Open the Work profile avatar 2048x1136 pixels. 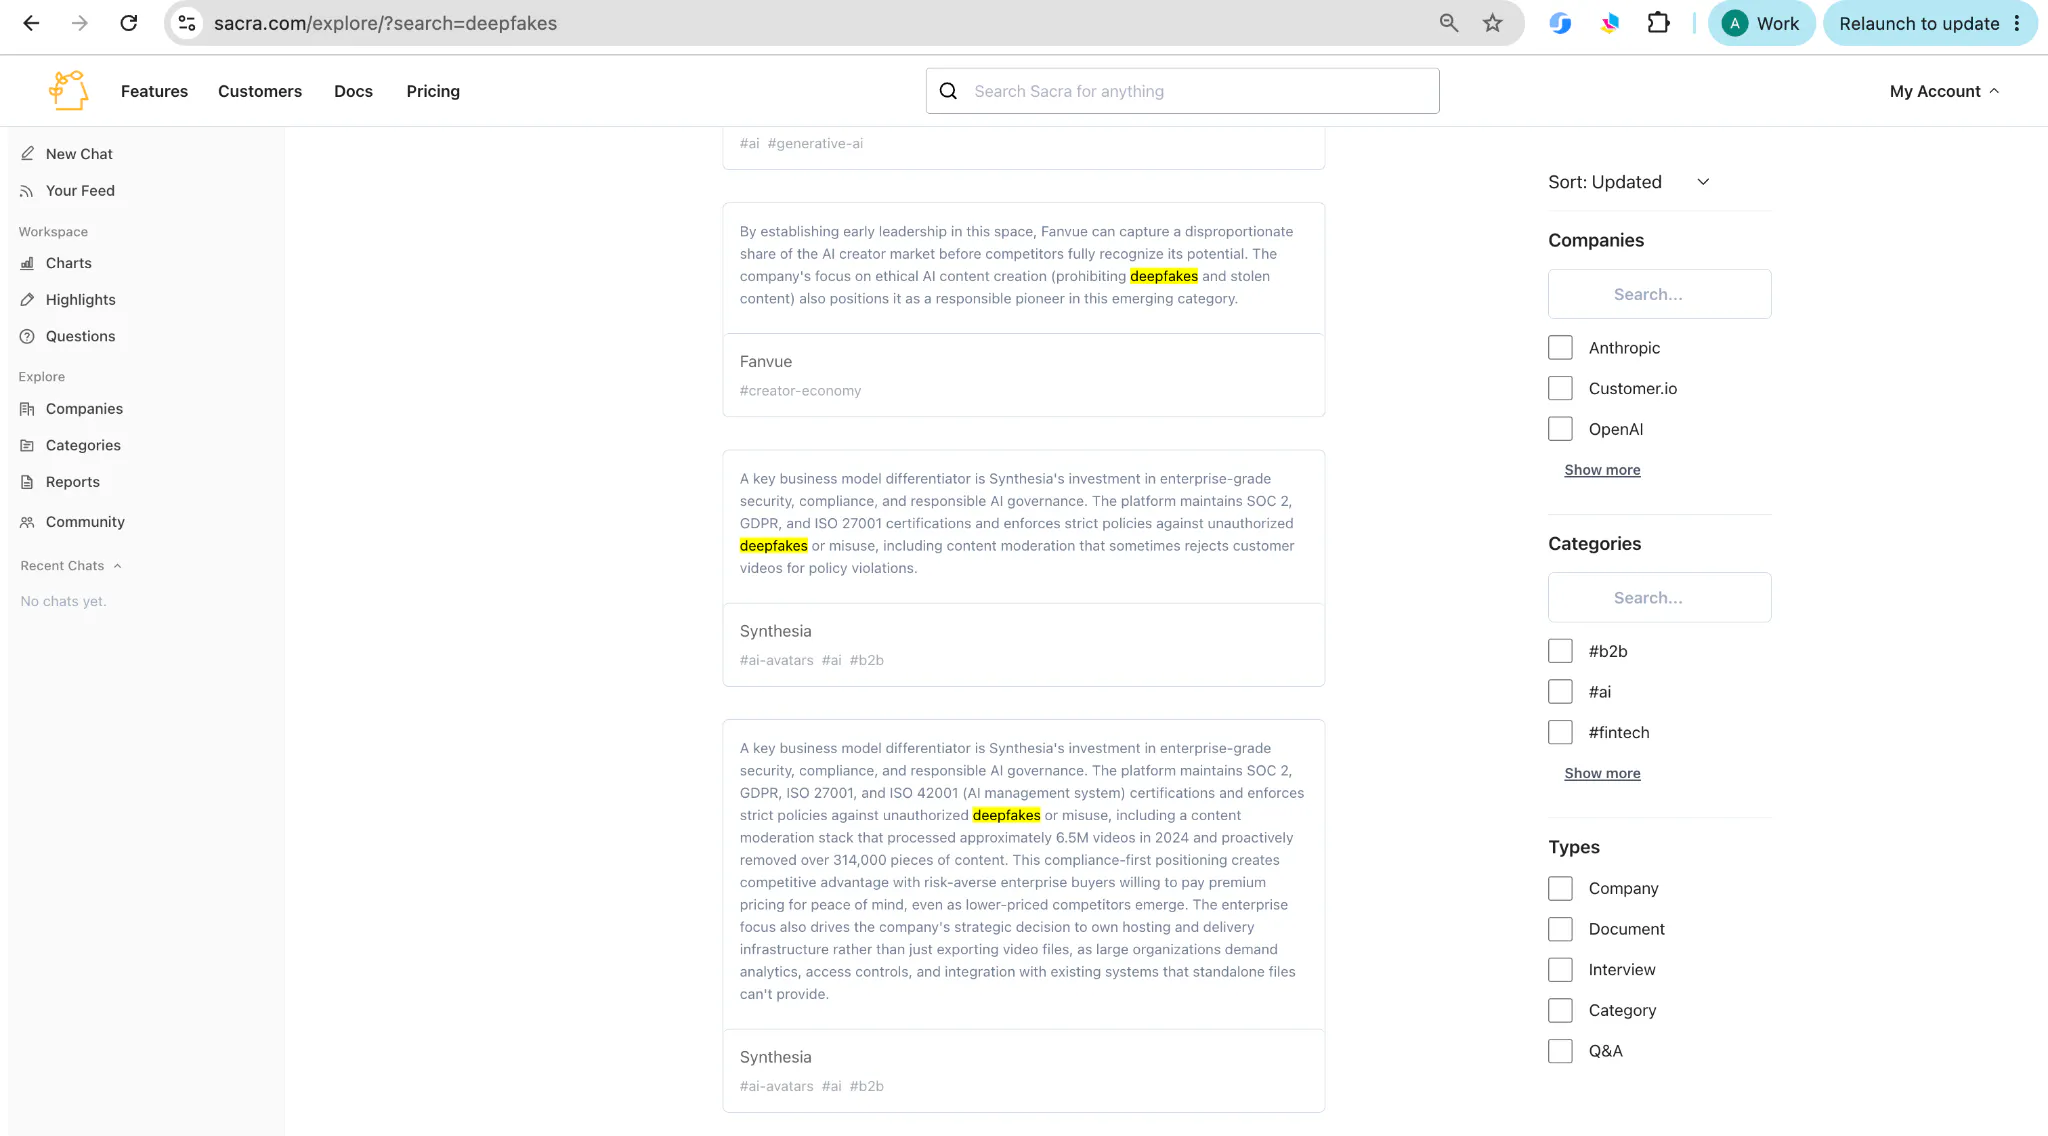(x=1735, y=23)
